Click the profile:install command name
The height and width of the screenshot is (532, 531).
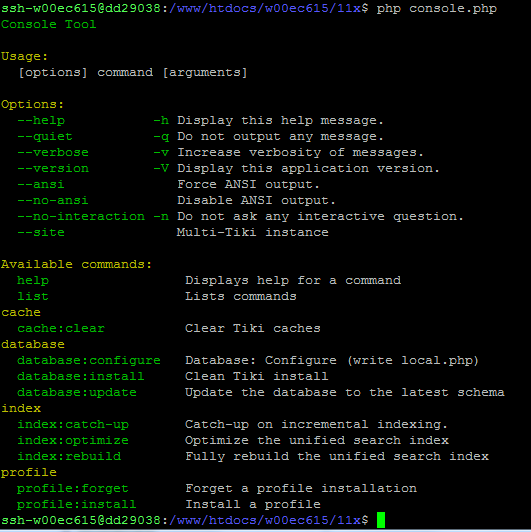click(x=77, y=505)
